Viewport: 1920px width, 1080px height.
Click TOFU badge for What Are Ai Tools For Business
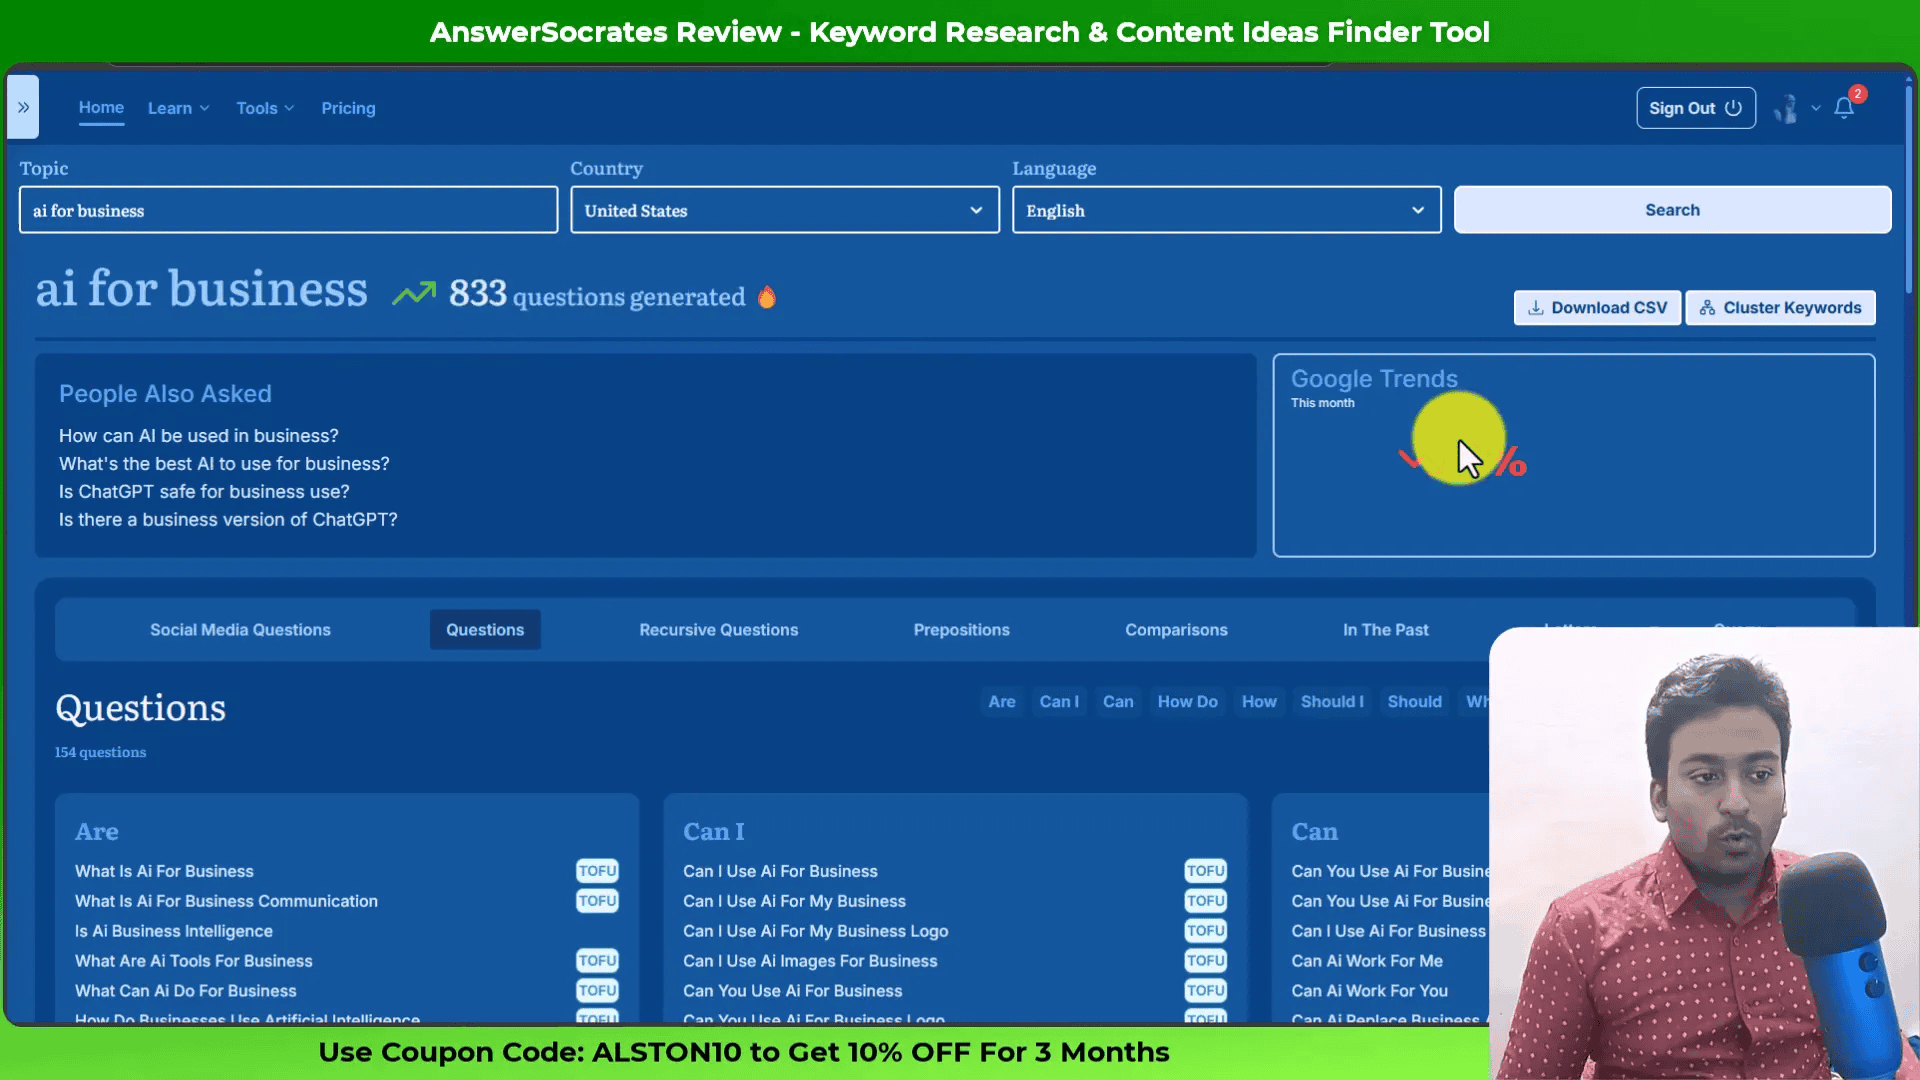coord(597,961)
